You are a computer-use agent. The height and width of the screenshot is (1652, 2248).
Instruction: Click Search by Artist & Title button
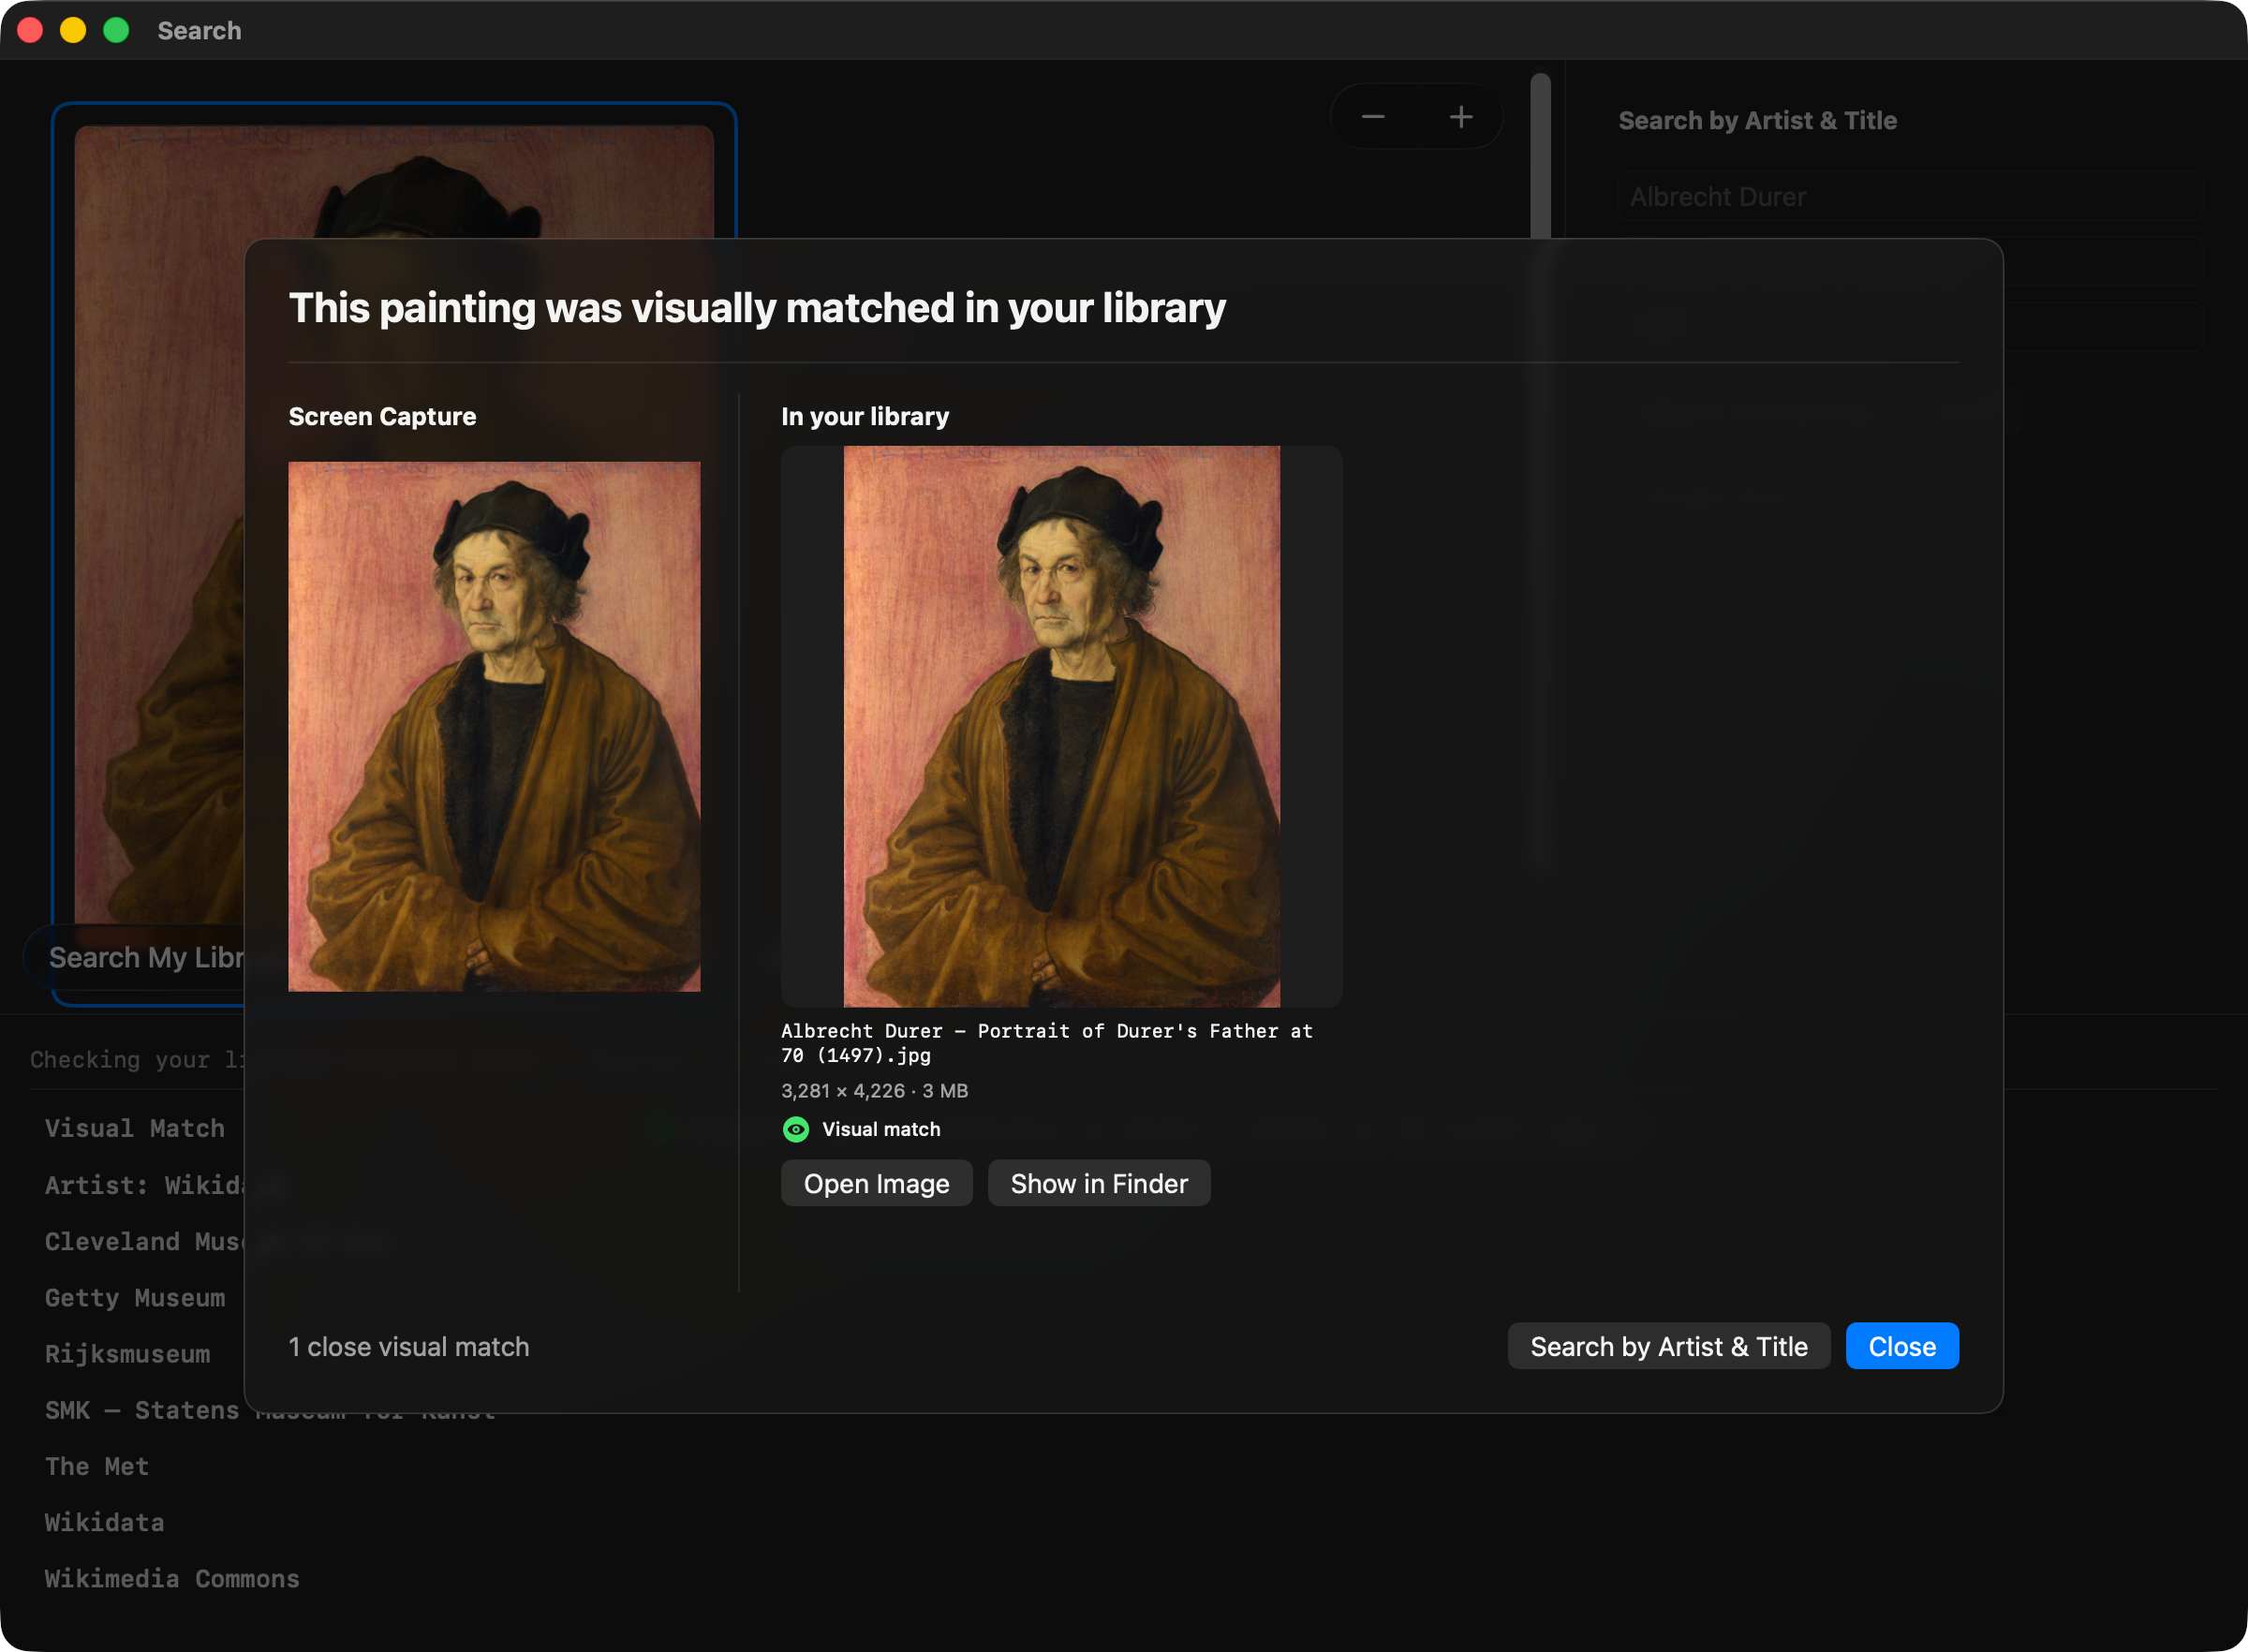point(1668,1346)
